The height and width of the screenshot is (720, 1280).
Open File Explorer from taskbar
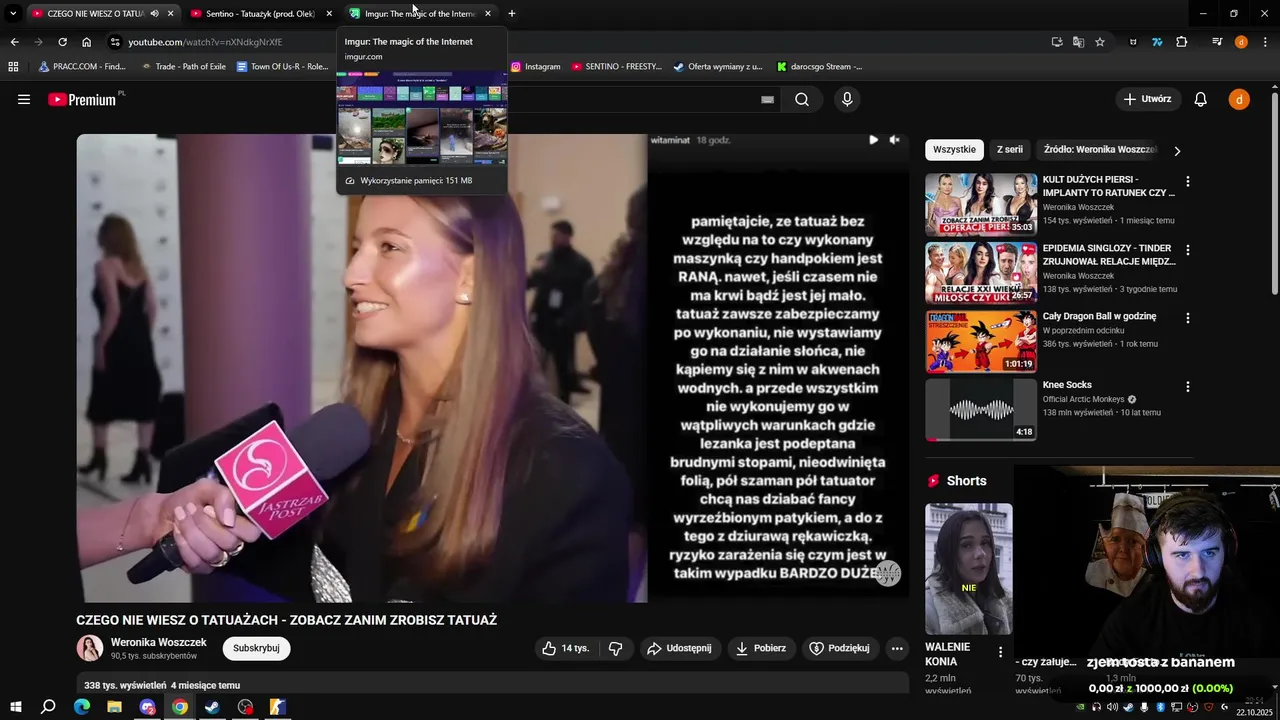[114, 707]
